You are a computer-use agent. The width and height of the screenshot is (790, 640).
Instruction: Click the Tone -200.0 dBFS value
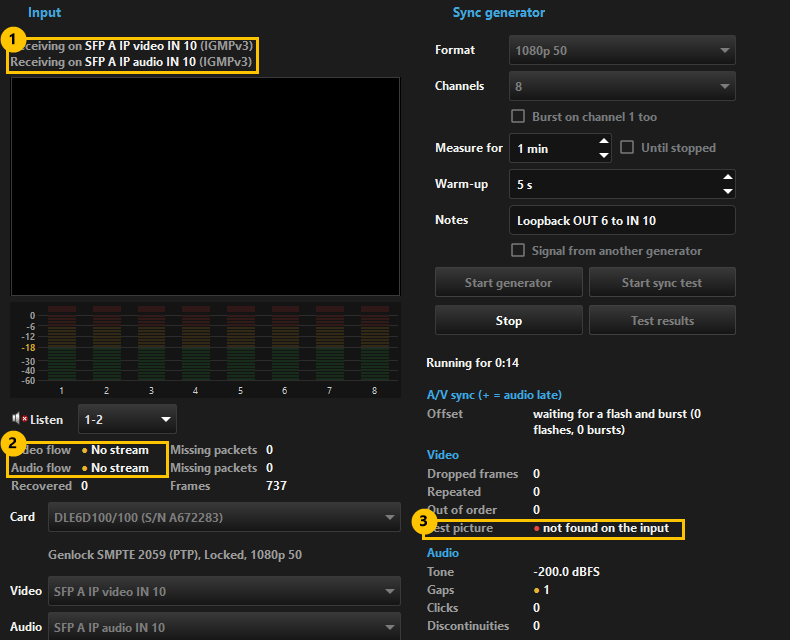566,572
